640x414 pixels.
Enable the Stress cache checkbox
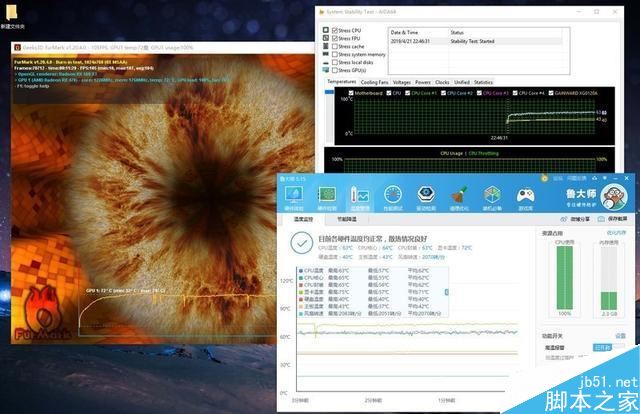(x=335, y=47)
